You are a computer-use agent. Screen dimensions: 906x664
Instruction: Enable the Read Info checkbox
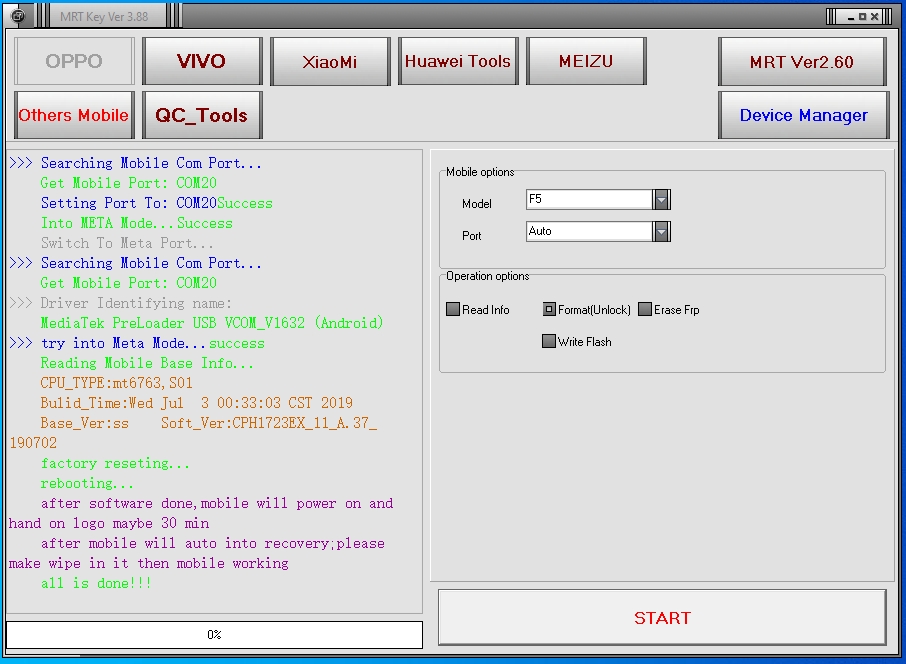click(453, 309)
